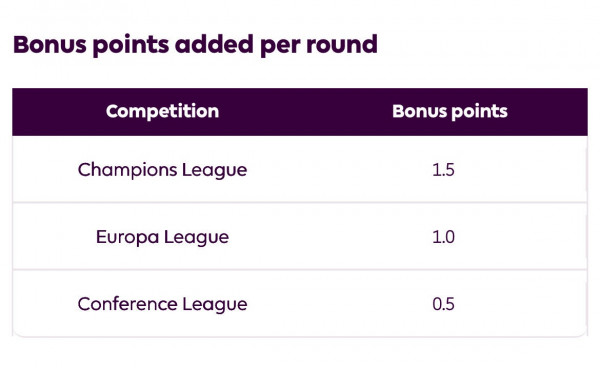This screenshot has width=600, height=368.
Task: Select the 0.5 bonus points value
Action: pos(443,304)
